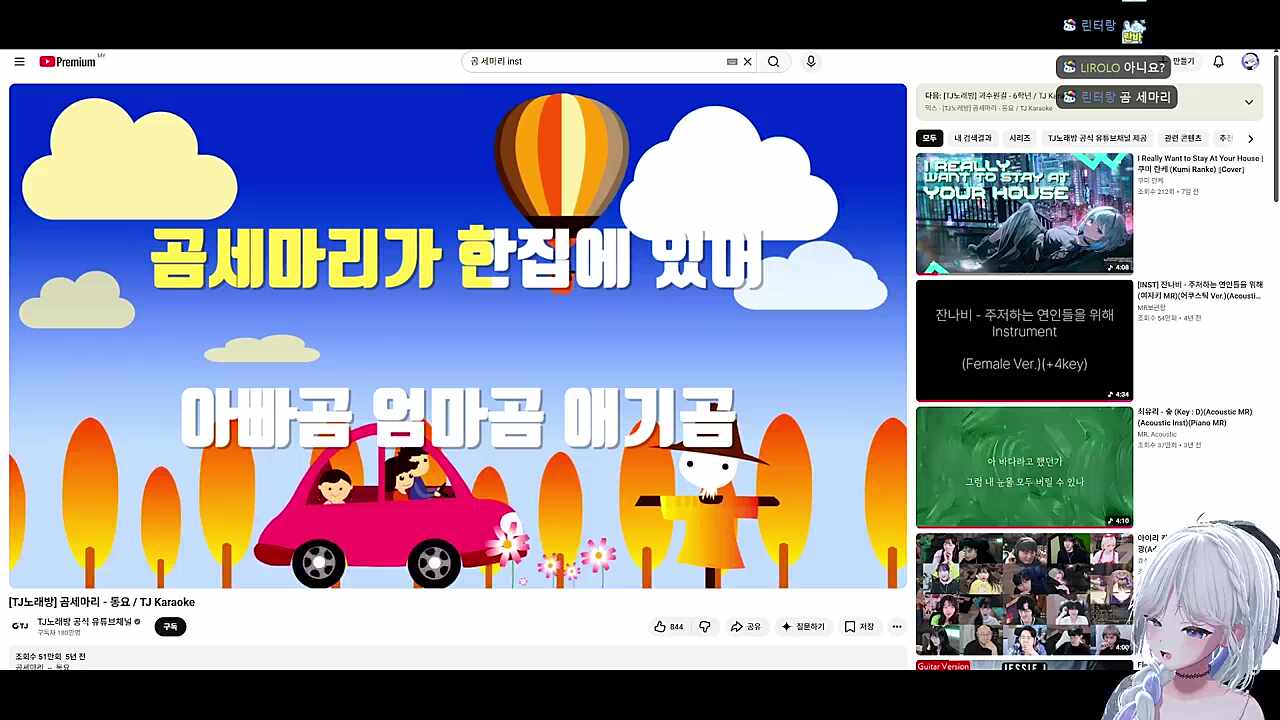
Task: Show more filter chips with right arrow
Action: [1250, 139]
